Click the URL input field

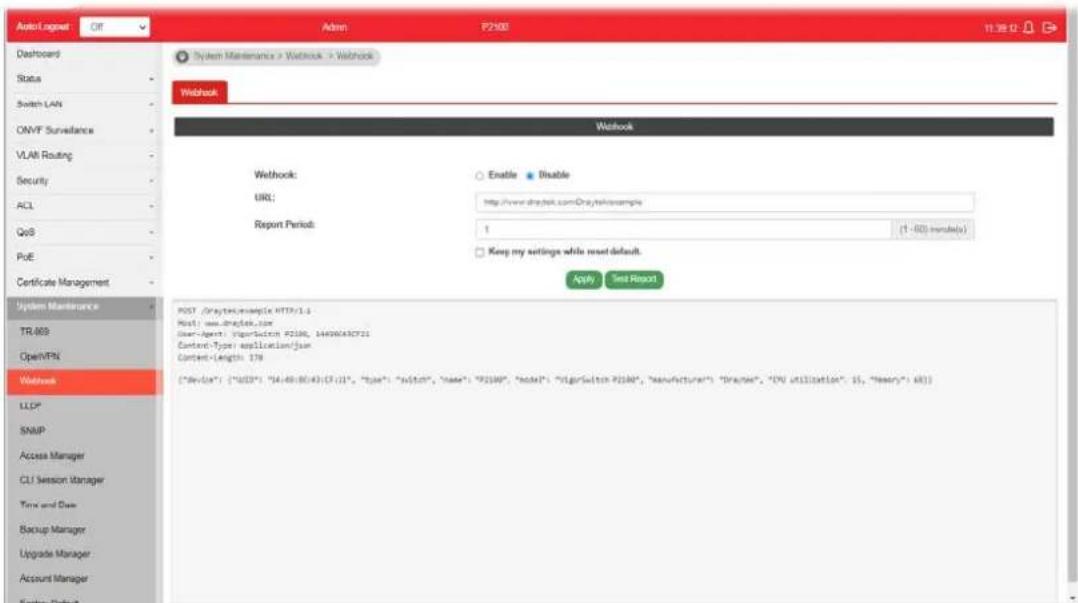point(725,202)
